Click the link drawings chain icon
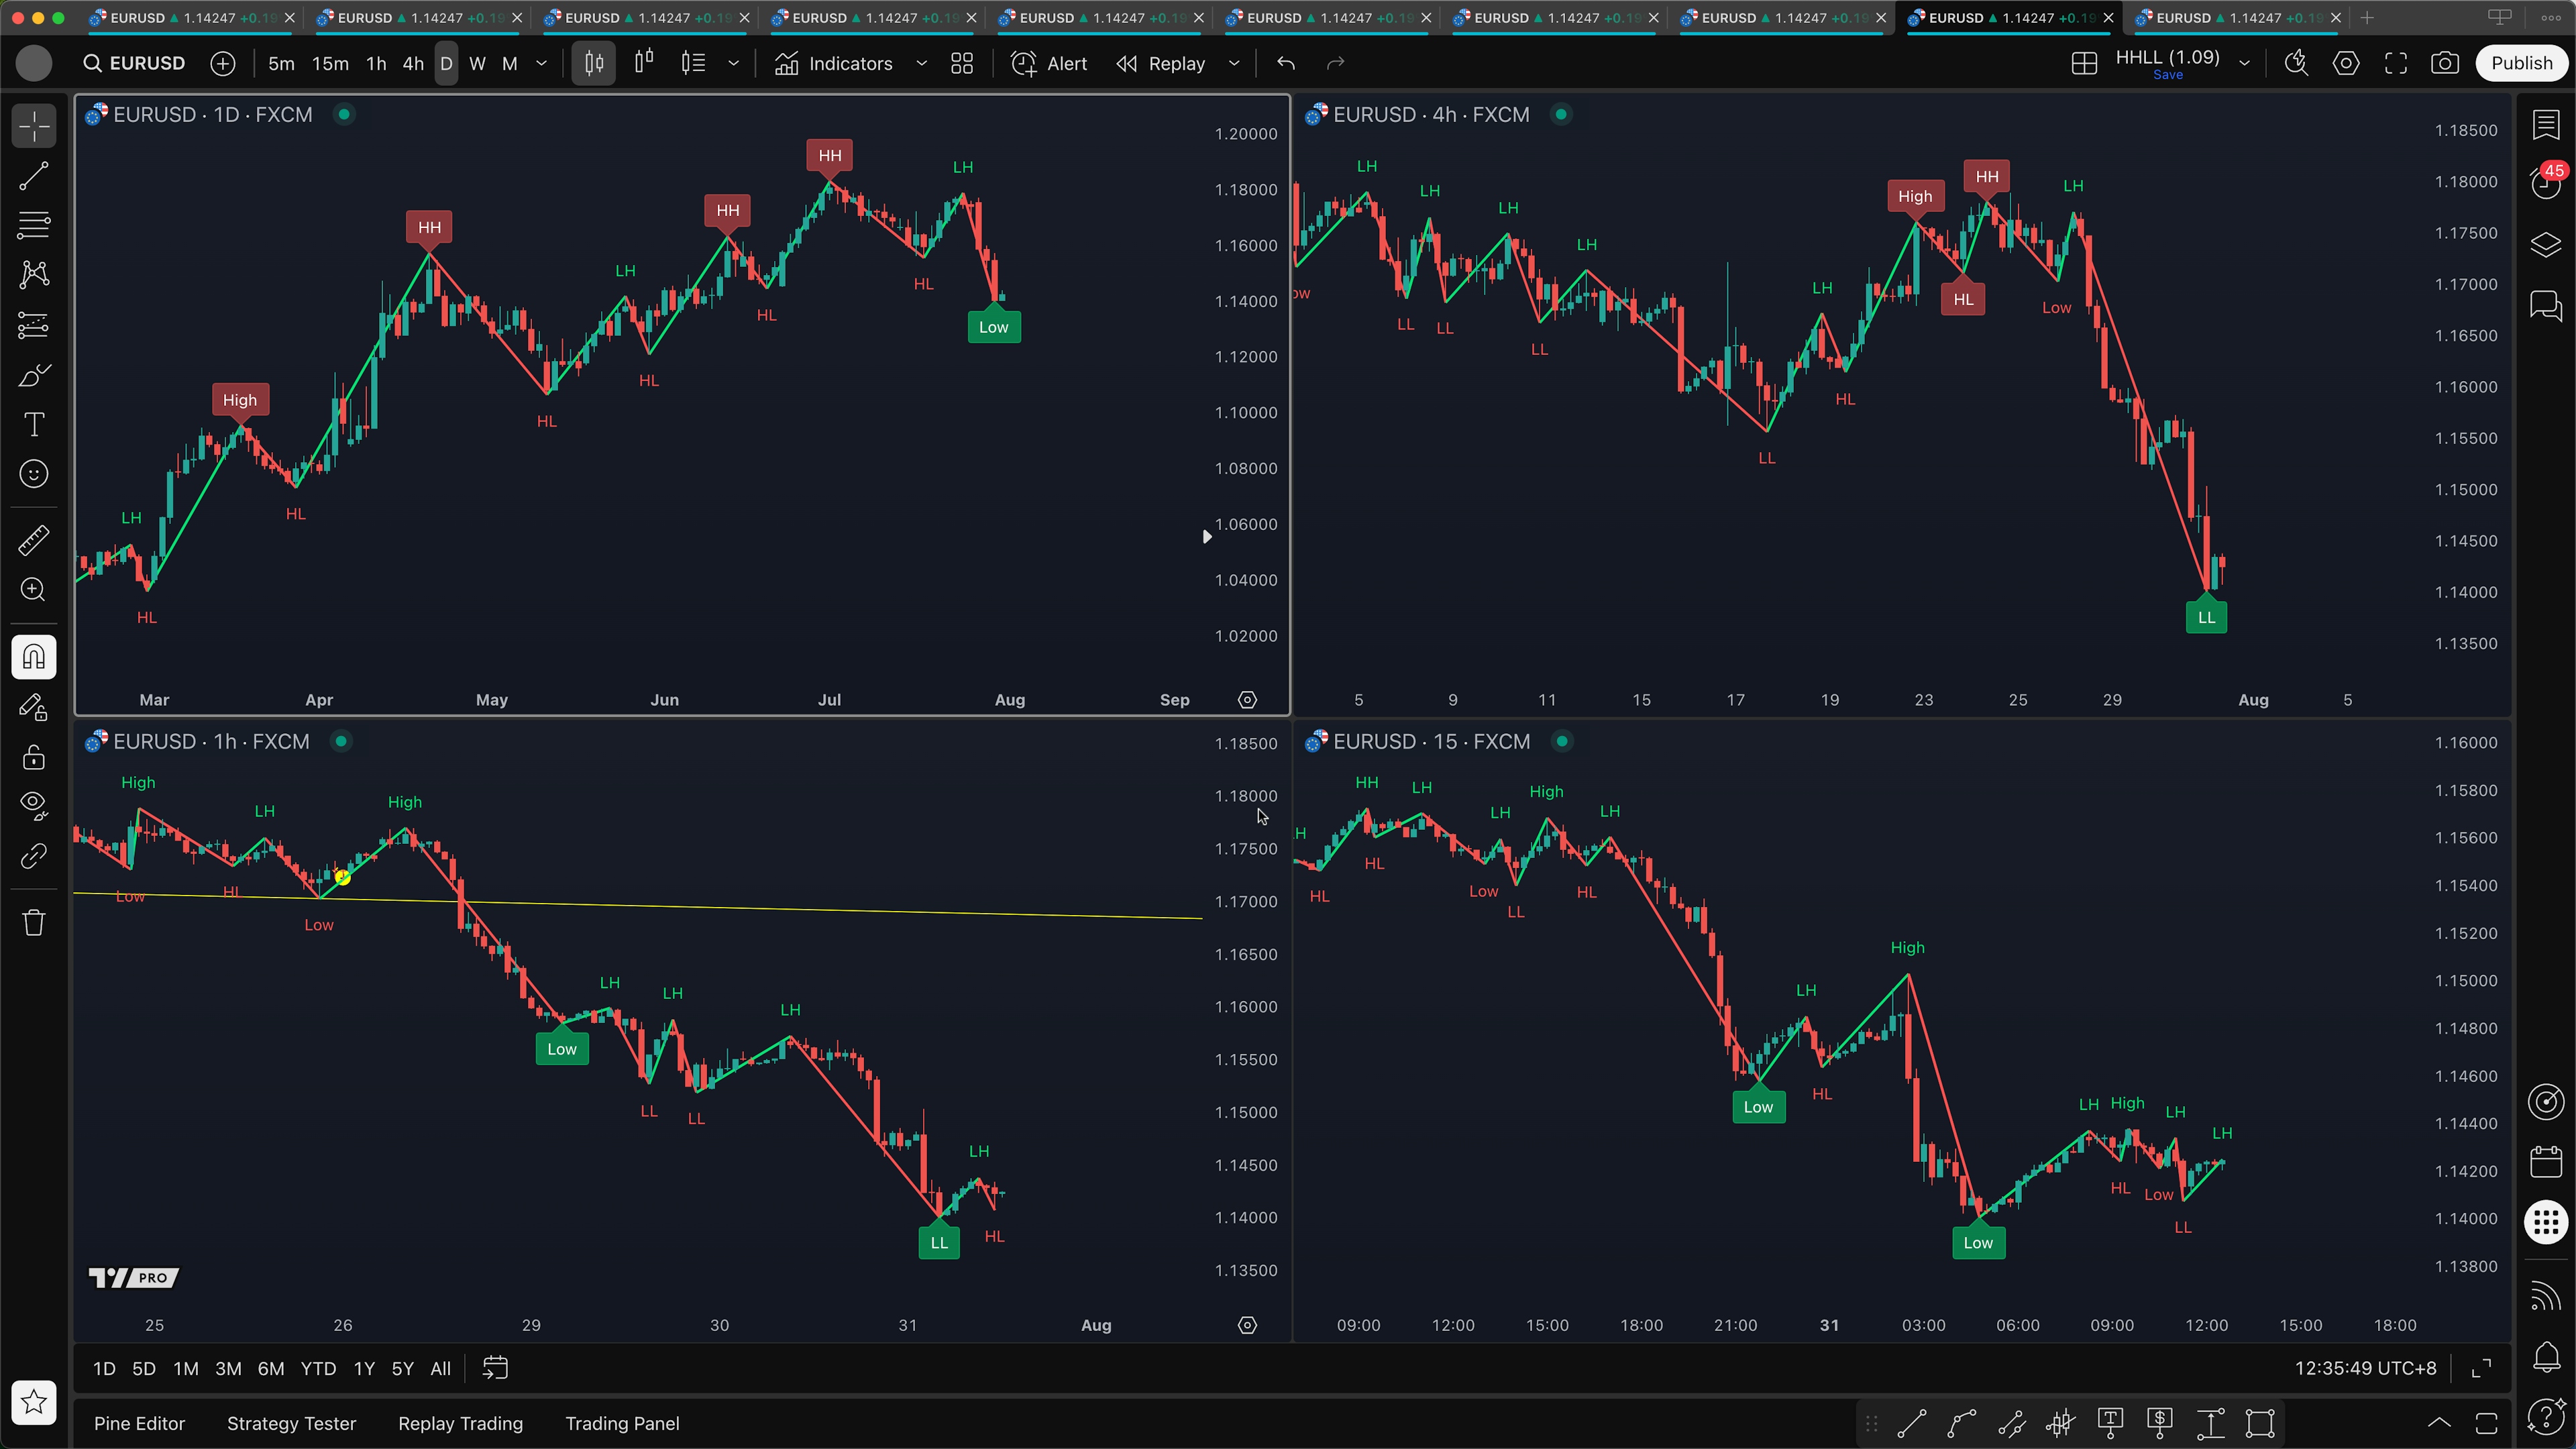This screenshot has height=1449, width=2576. click(34, 856)
